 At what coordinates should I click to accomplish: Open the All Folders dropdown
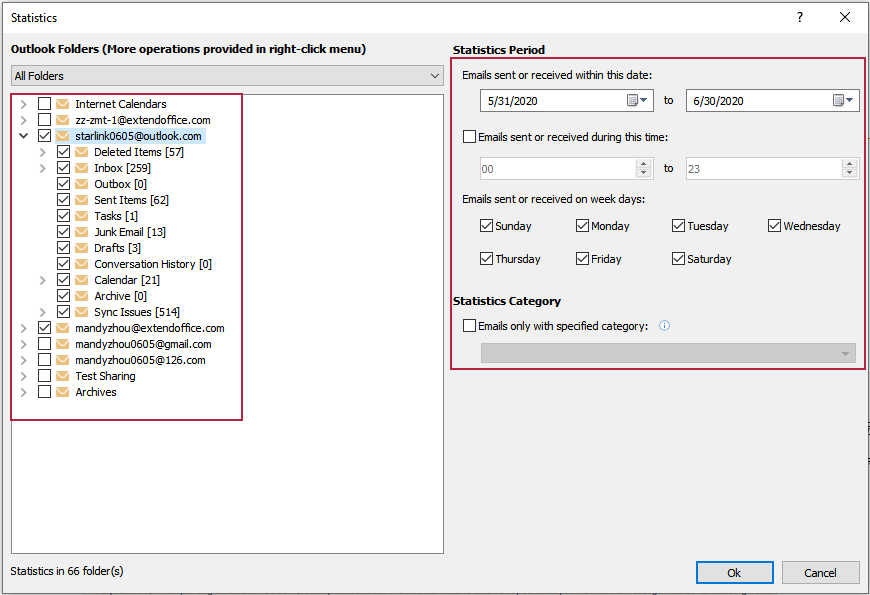pyautogui.click(x=227, y=76)
